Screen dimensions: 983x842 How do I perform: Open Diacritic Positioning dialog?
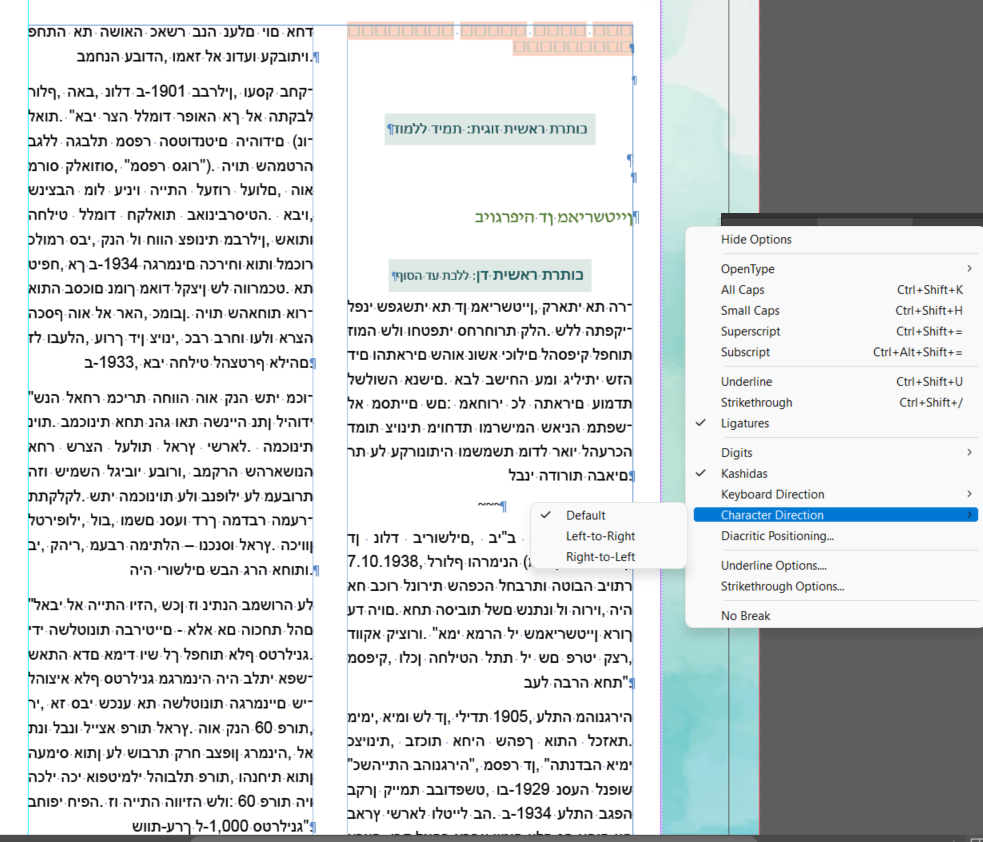(x=777, y=536)
